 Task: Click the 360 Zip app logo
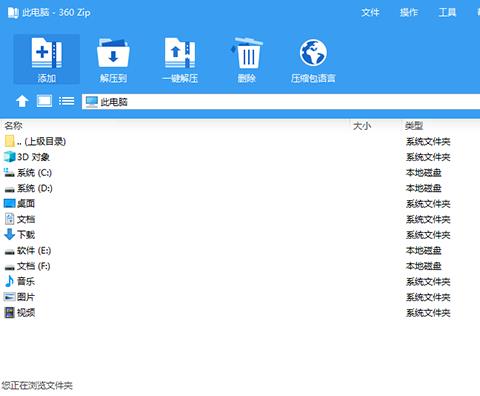13,13
